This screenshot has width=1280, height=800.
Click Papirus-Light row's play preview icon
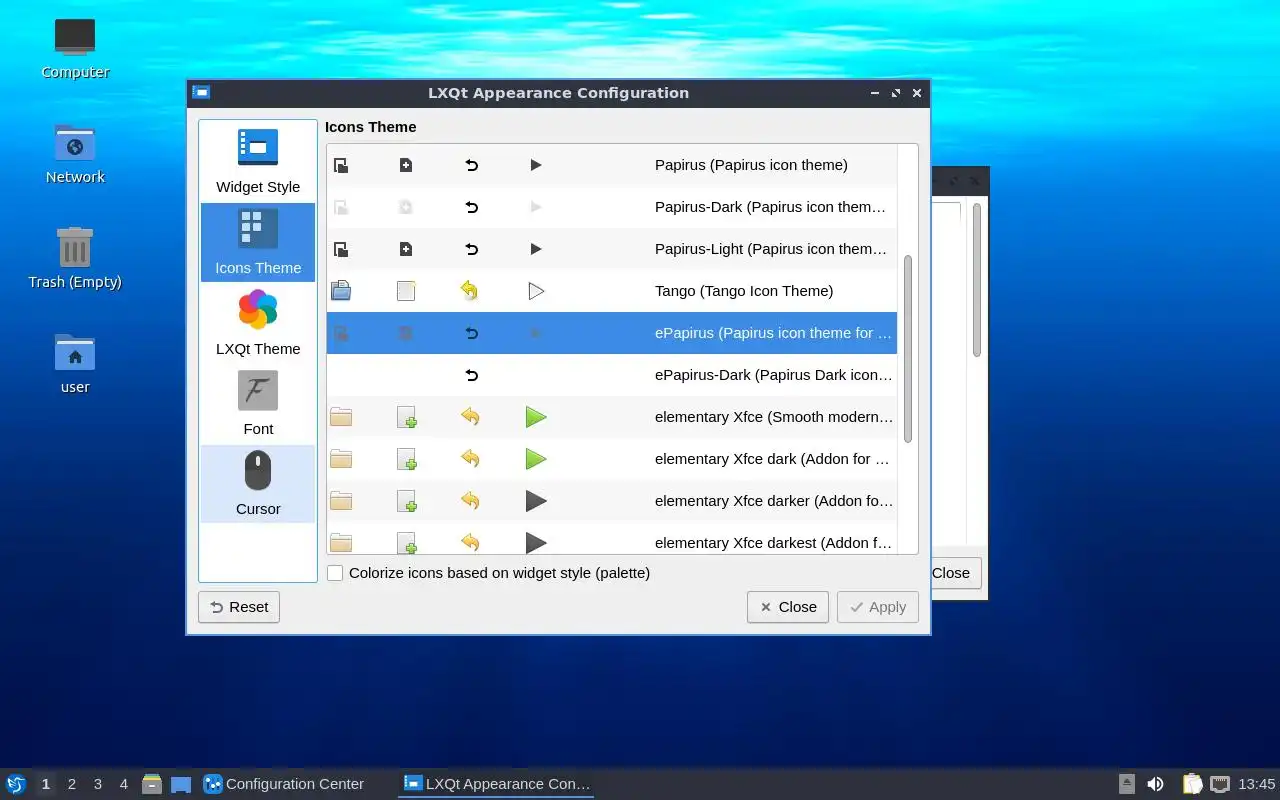pos(536,249)
